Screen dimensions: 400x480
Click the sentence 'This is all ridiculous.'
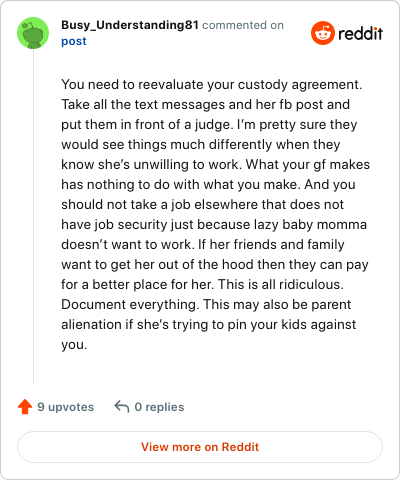[281, 285]
